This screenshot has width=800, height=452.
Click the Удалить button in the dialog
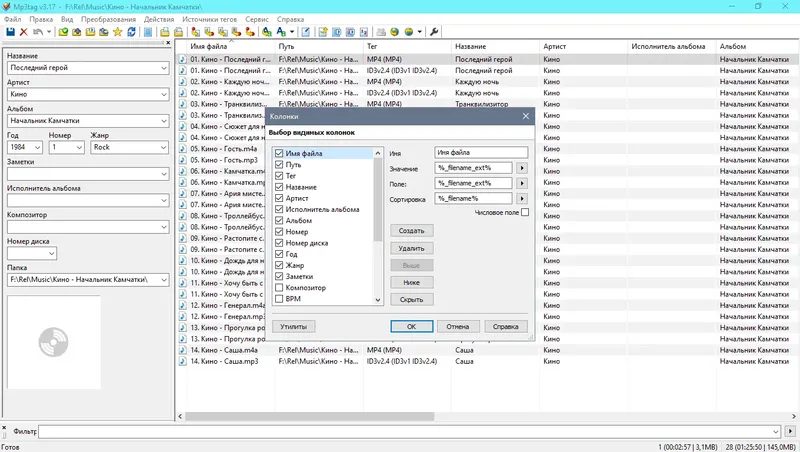click(412, 248)
